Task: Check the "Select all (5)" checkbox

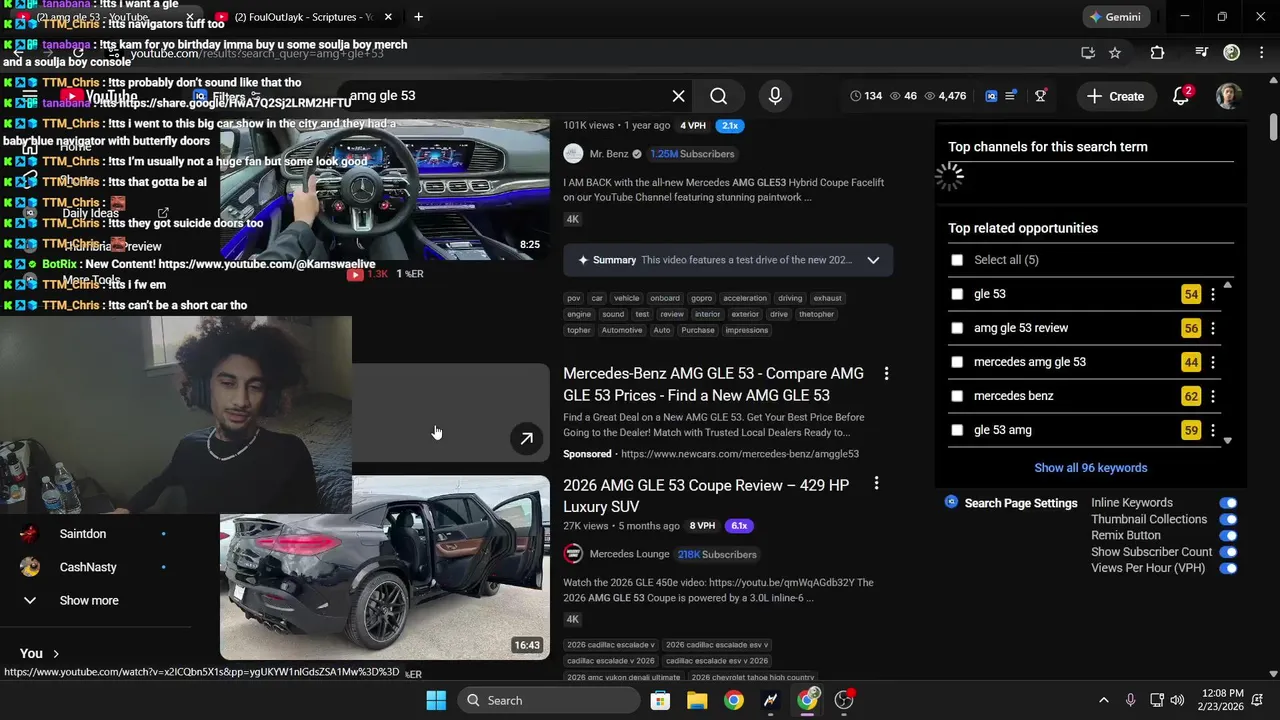Action: click(x=957, y=260)
